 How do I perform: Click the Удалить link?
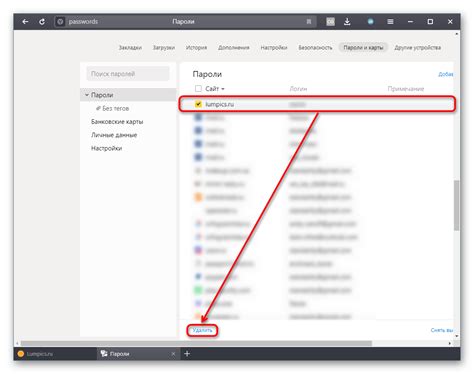(x=202, y=330)
